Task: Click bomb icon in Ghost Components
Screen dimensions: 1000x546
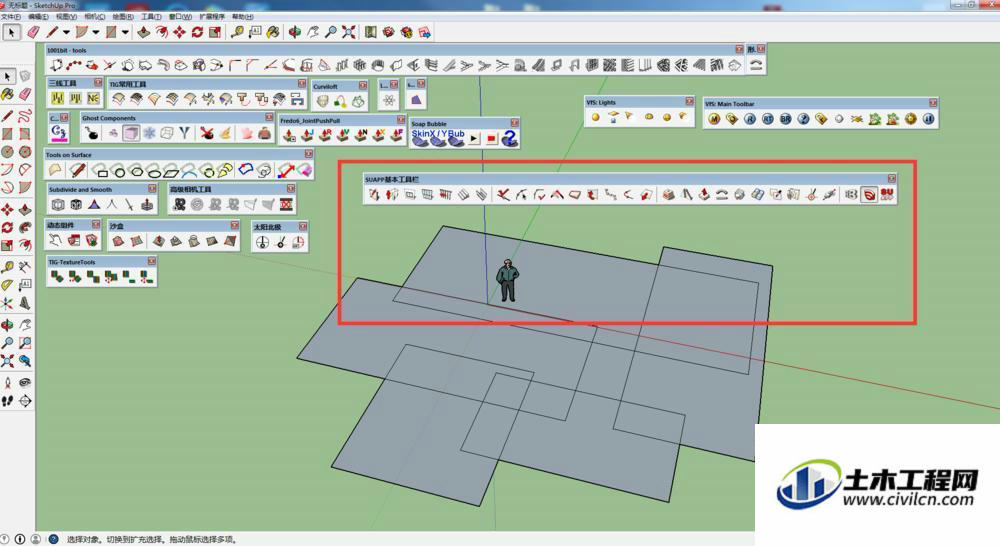Action: (x=92, y=133)
